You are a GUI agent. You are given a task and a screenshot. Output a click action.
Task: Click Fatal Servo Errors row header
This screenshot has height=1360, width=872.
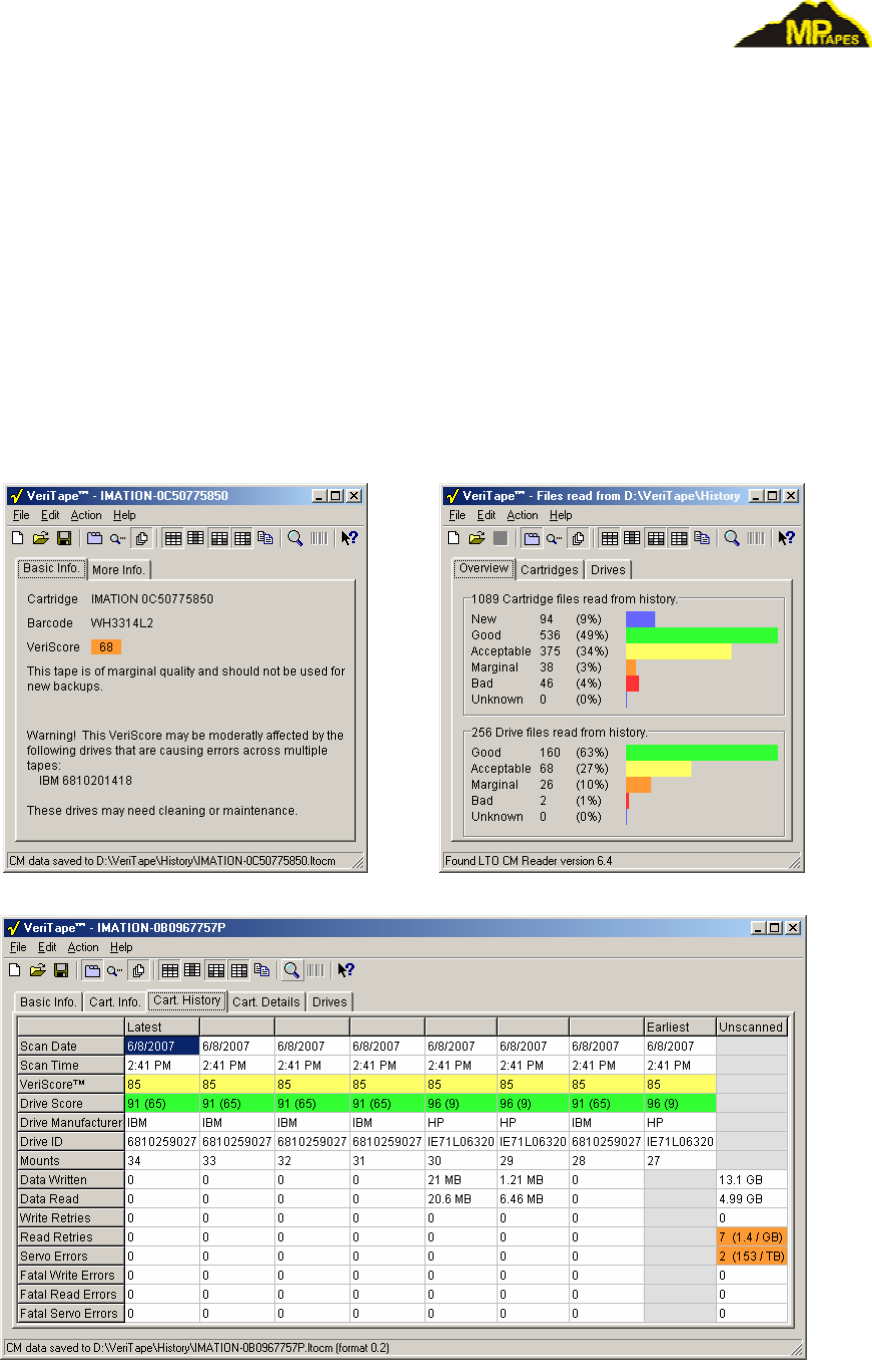point(70,1312)
